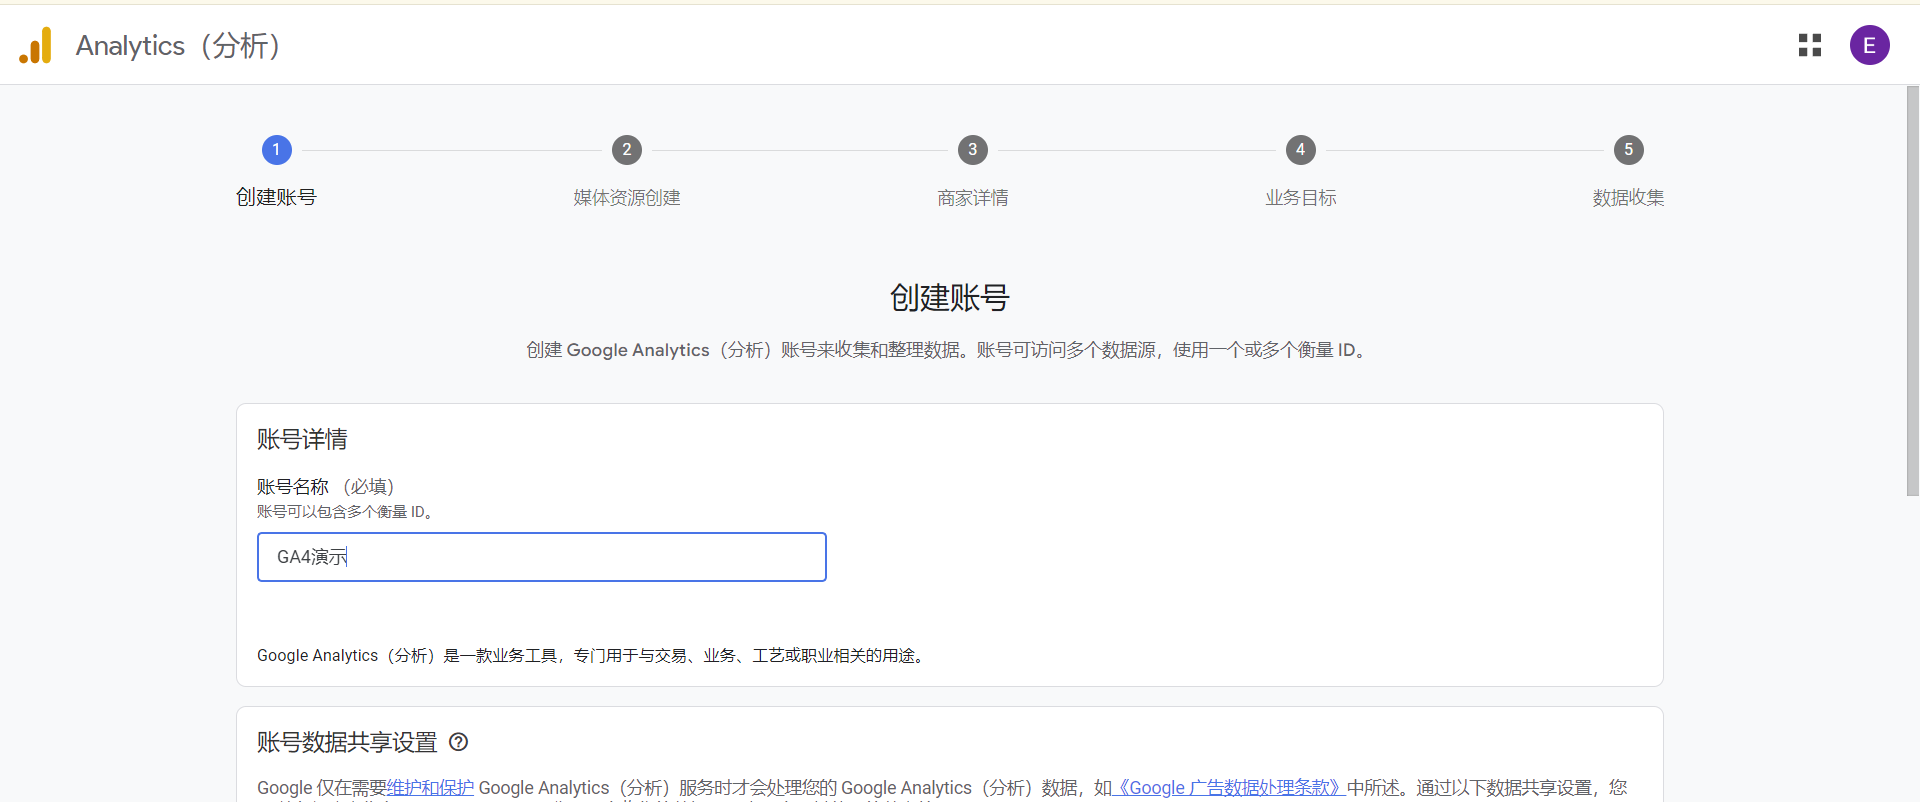1920x802 pixels.
Task: Click the 商家详情 step label
Action: pyautogui.click(x=973, y=198)
